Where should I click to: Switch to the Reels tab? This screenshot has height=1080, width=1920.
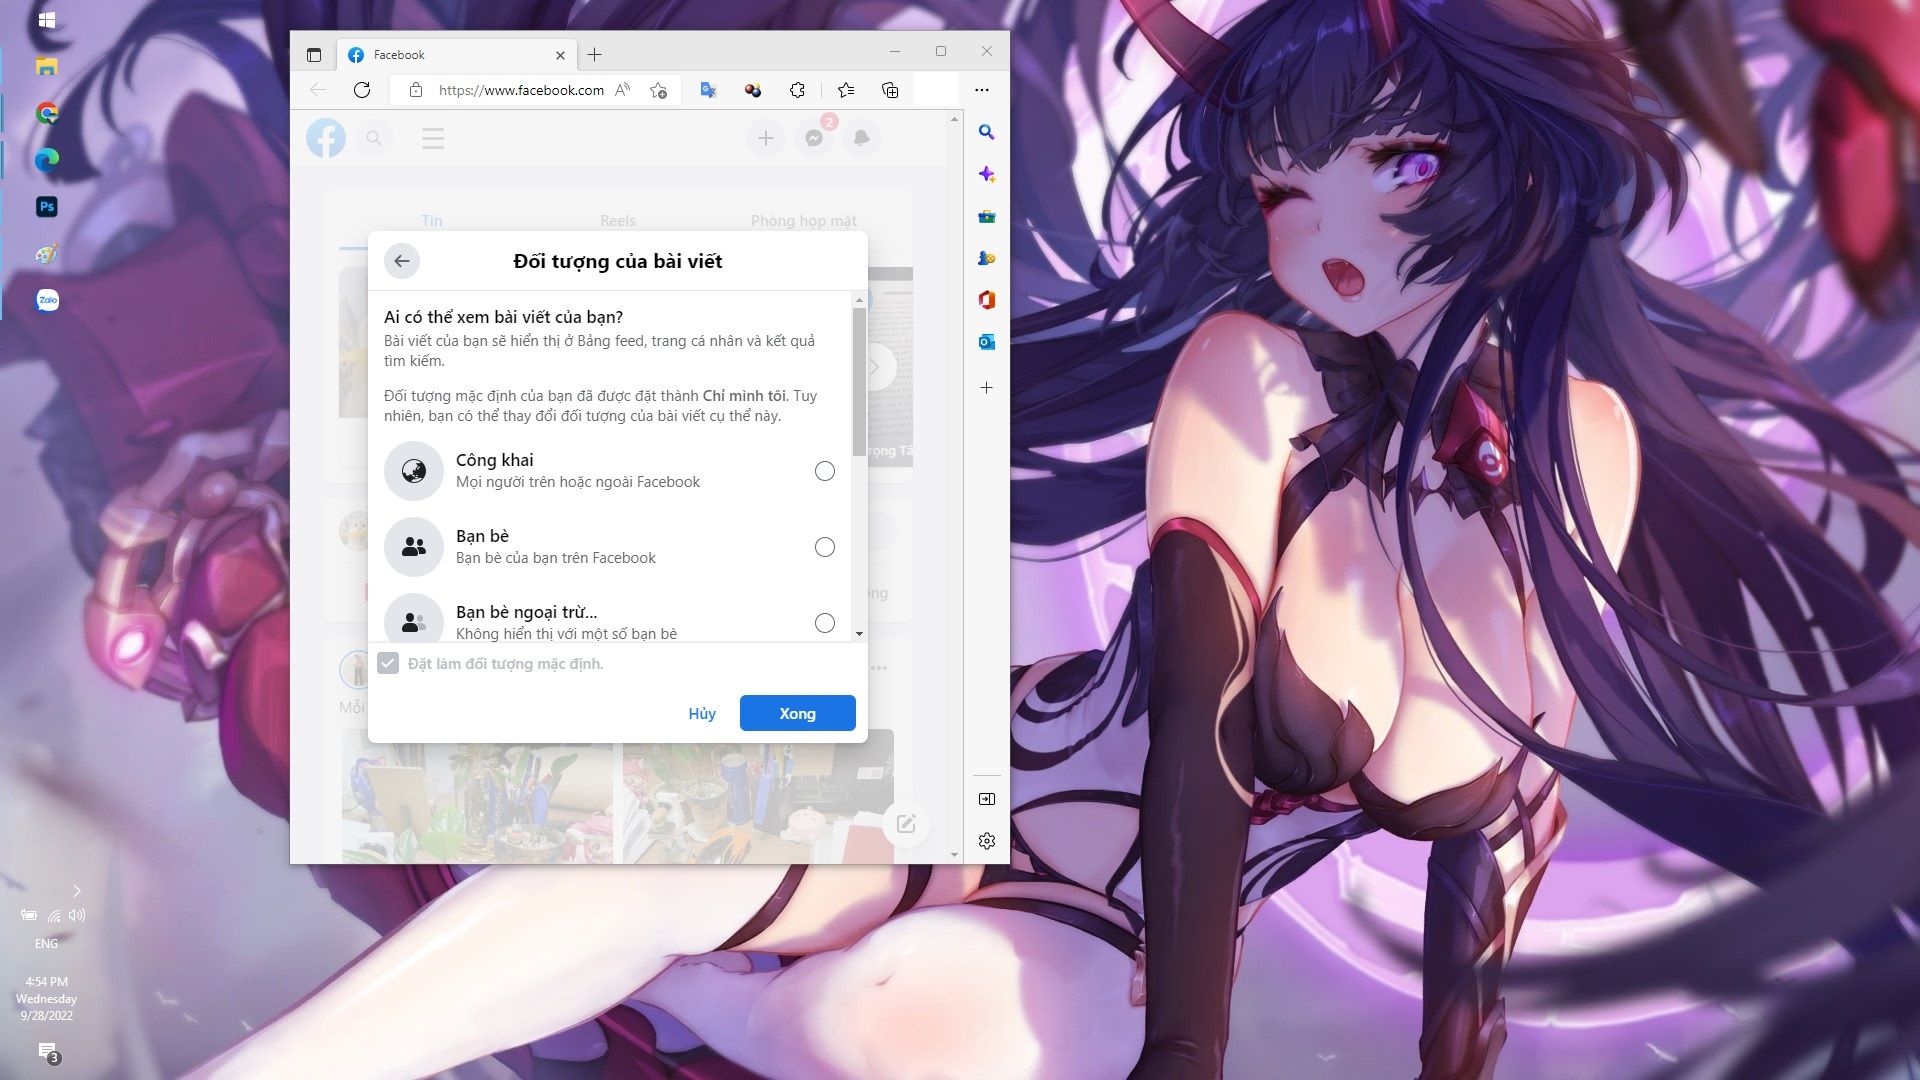coord(618,220)
